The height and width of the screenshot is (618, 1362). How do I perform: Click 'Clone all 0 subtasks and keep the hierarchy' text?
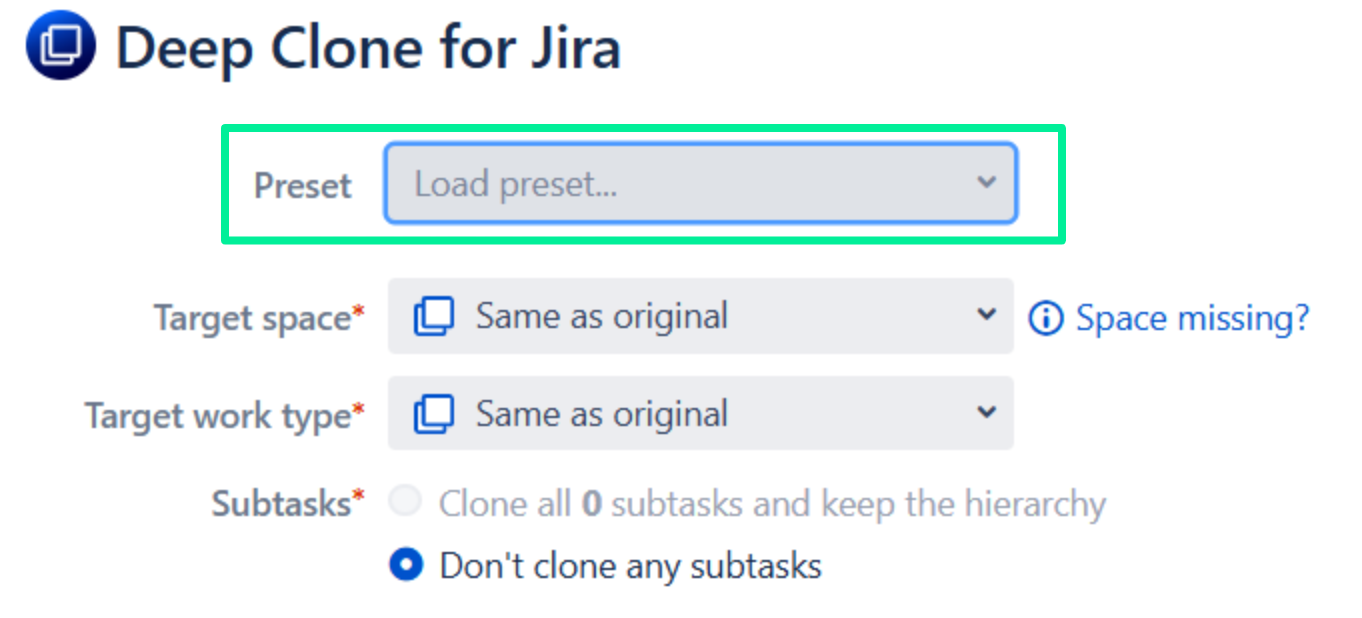pyautogui.click(x=772, y=503)
